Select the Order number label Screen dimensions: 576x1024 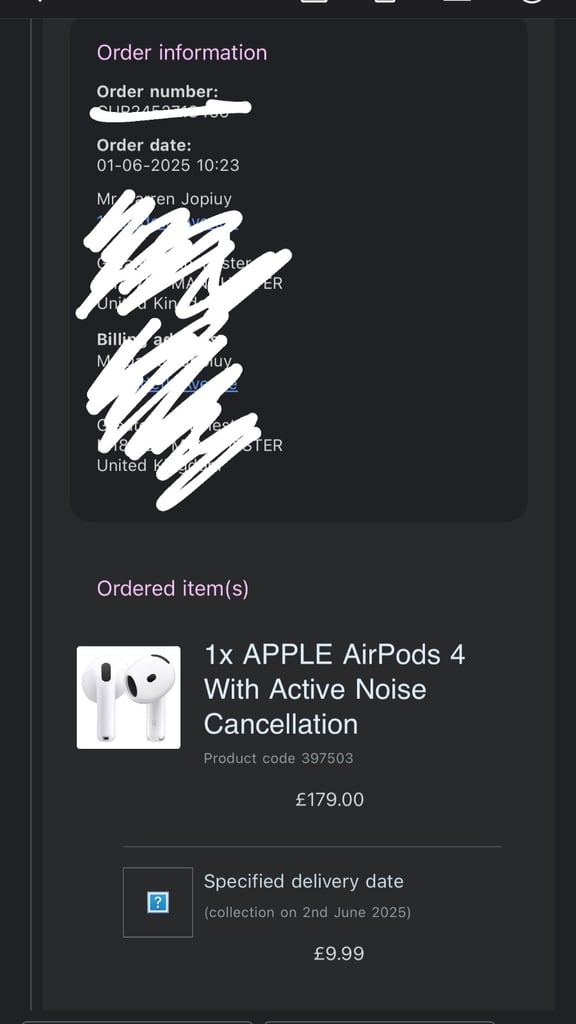pyautogui.click(x=157, y=91)
